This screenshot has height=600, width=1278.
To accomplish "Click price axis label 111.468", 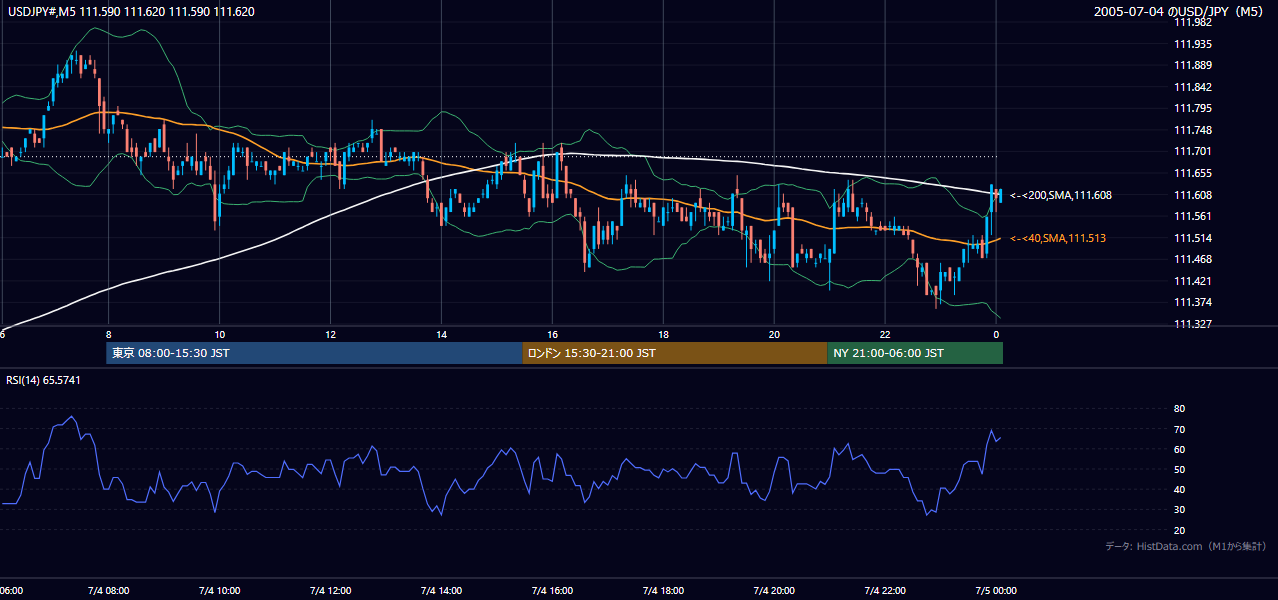I will pyautogui.click(x=1193, y=259).
